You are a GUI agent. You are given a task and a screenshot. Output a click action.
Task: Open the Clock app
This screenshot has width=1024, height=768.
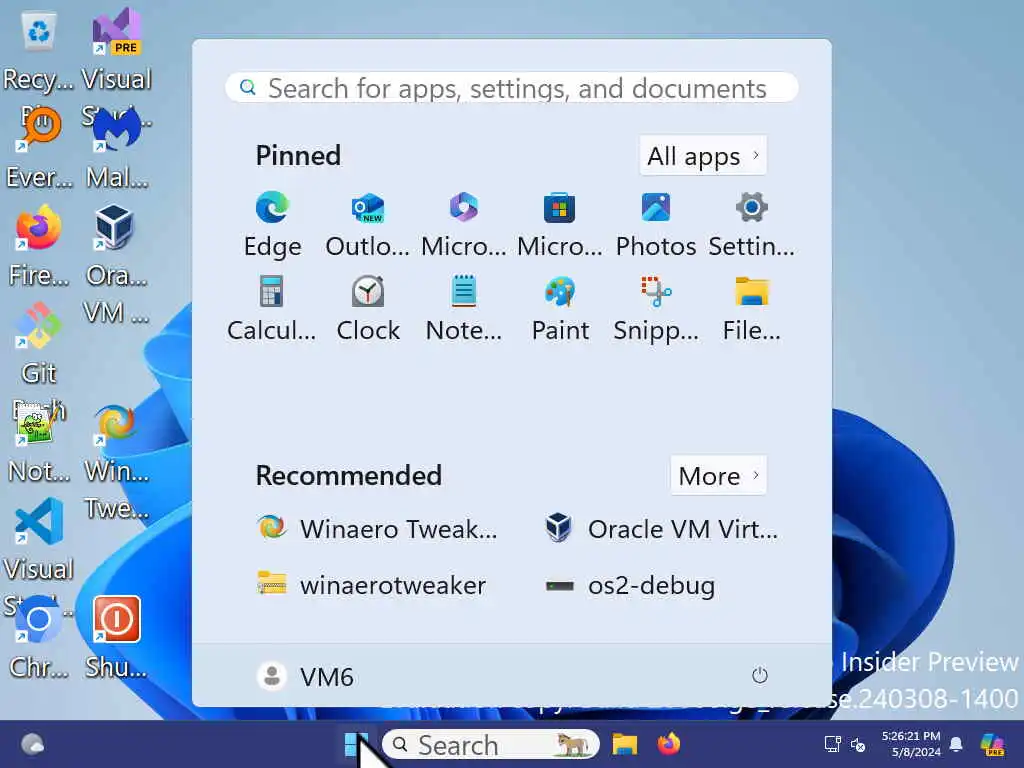[368, 308]
